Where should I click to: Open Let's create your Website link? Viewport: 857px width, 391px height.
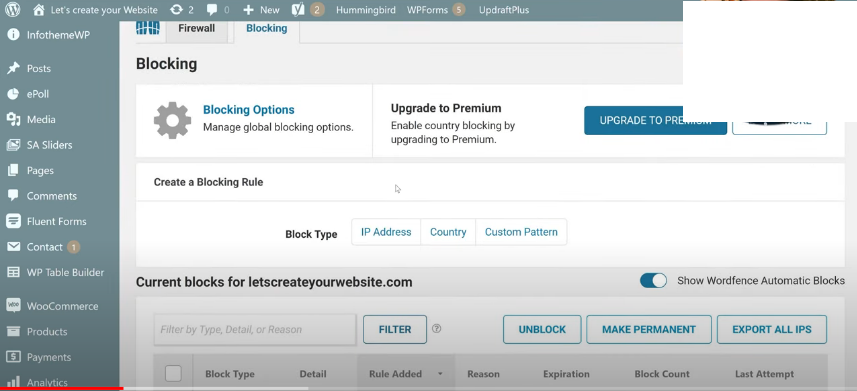point(104,10)
